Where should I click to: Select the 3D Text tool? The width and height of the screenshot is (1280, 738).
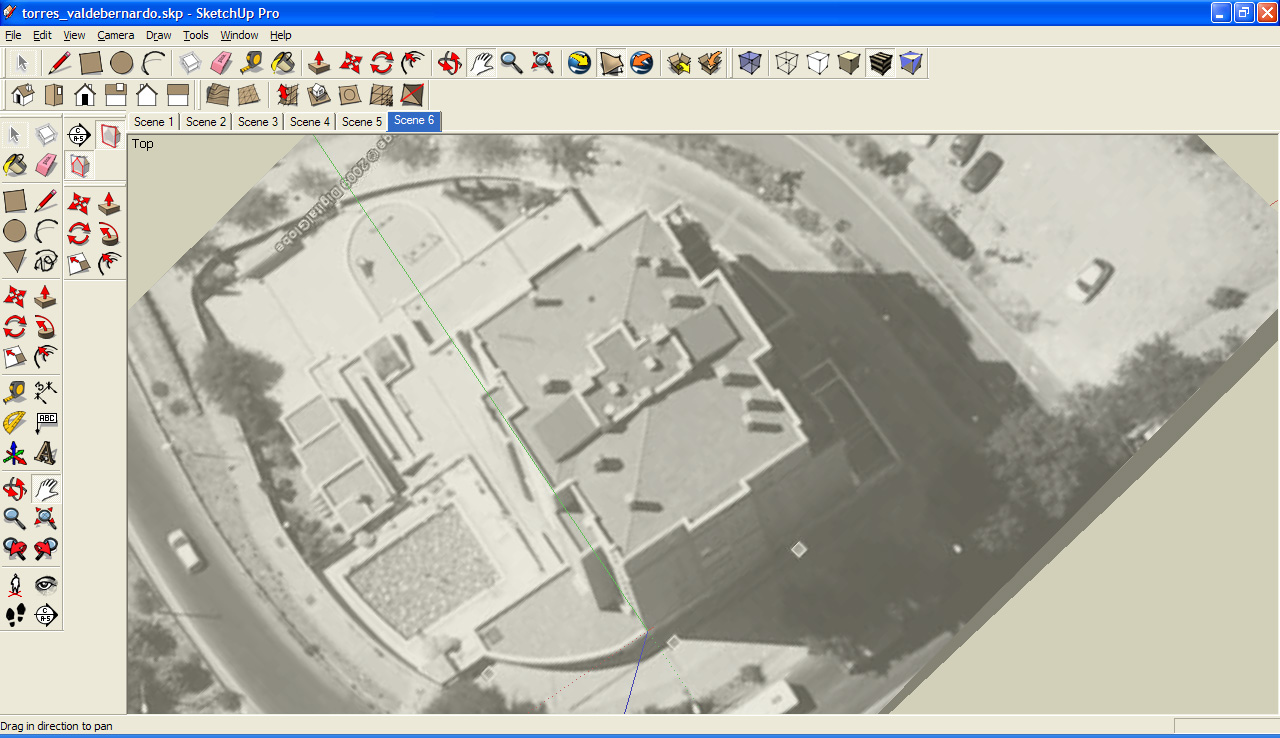coord(46,455)
